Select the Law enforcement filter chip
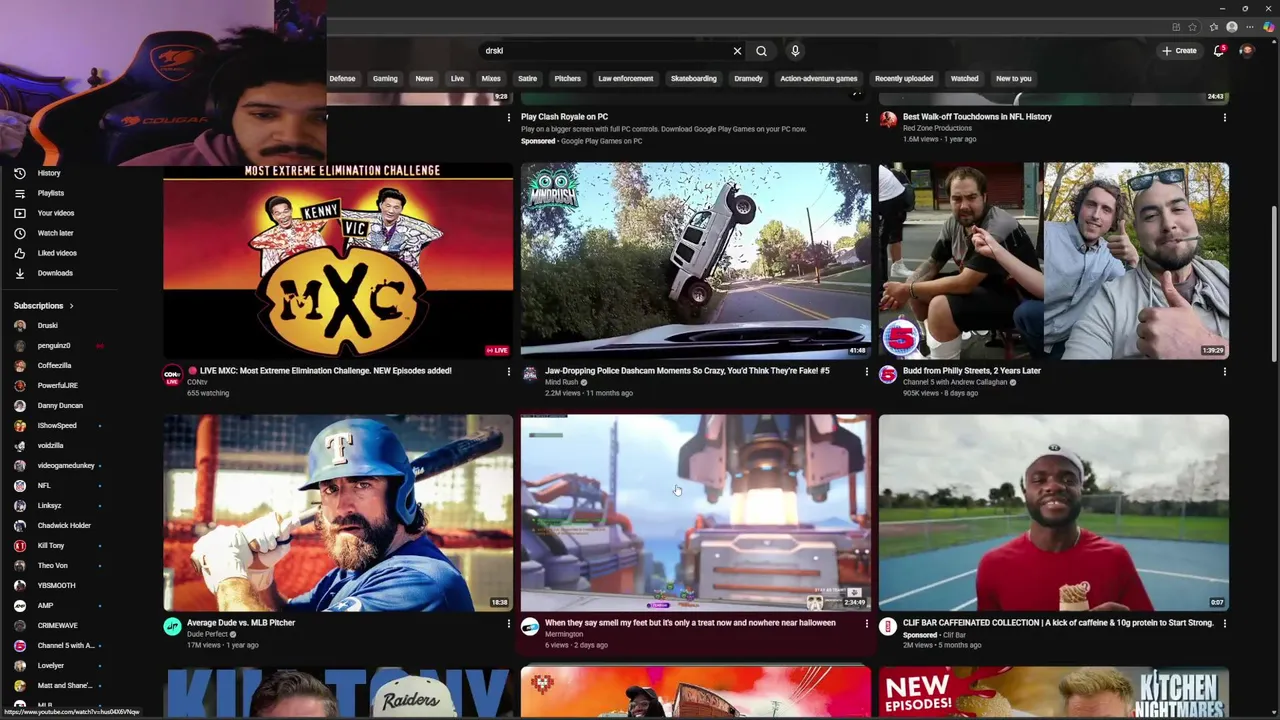Image resolution: width=1280 pixels, height=720 pixels. pos(625,78)
